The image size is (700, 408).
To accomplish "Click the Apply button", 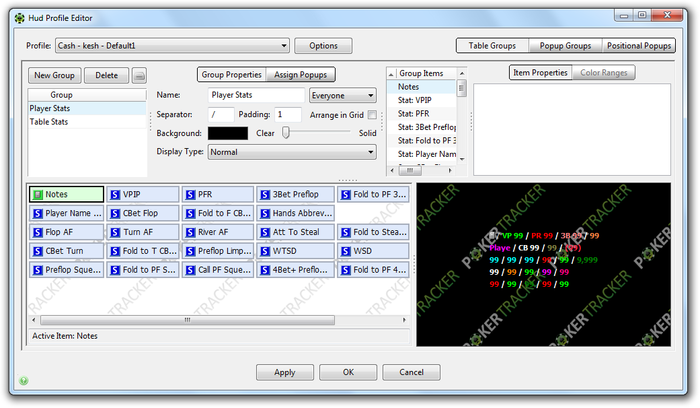I will point(285,372).
